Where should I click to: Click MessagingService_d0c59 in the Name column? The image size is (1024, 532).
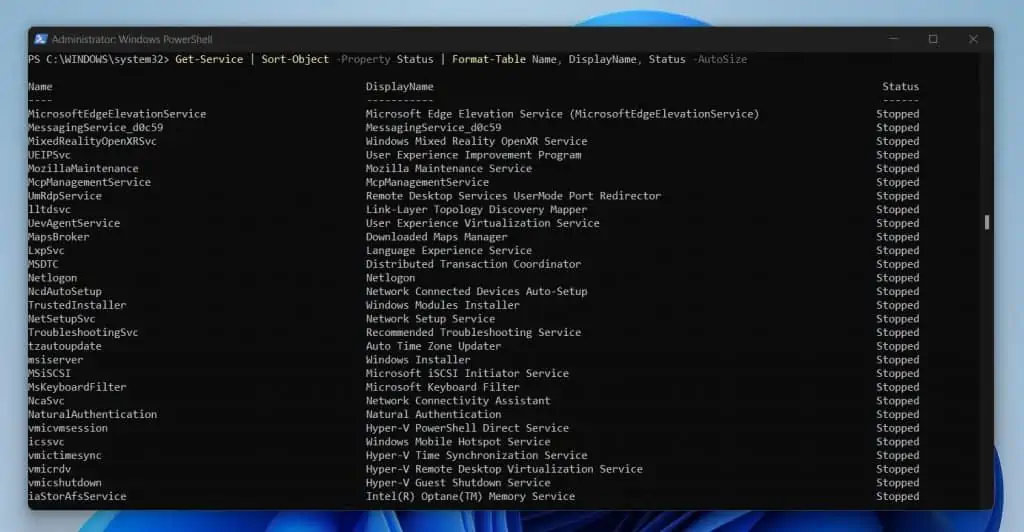click(95, 128)
